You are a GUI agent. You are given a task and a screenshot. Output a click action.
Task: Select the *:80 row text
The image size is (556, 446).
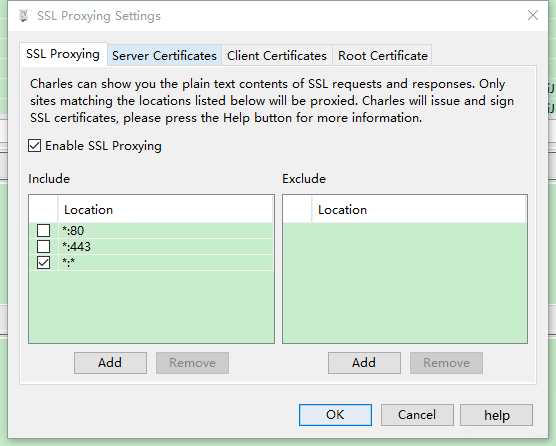(73, 231)
